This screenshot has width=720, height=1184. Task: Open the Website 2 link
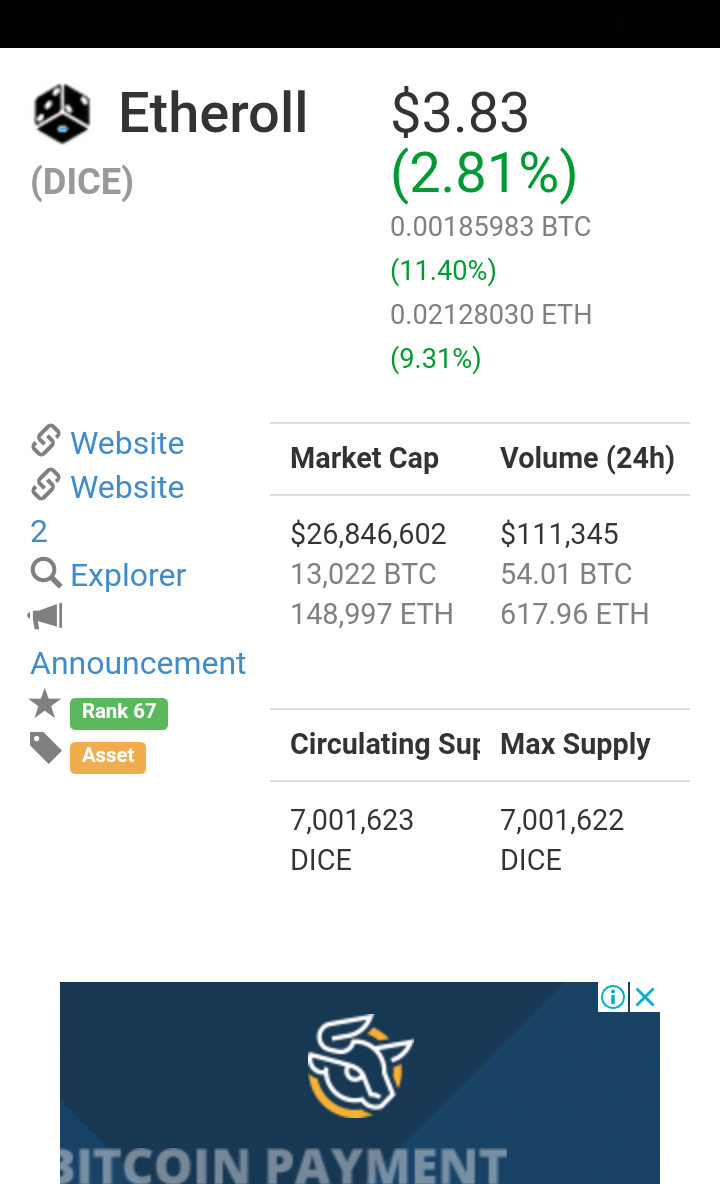(107, 509)
